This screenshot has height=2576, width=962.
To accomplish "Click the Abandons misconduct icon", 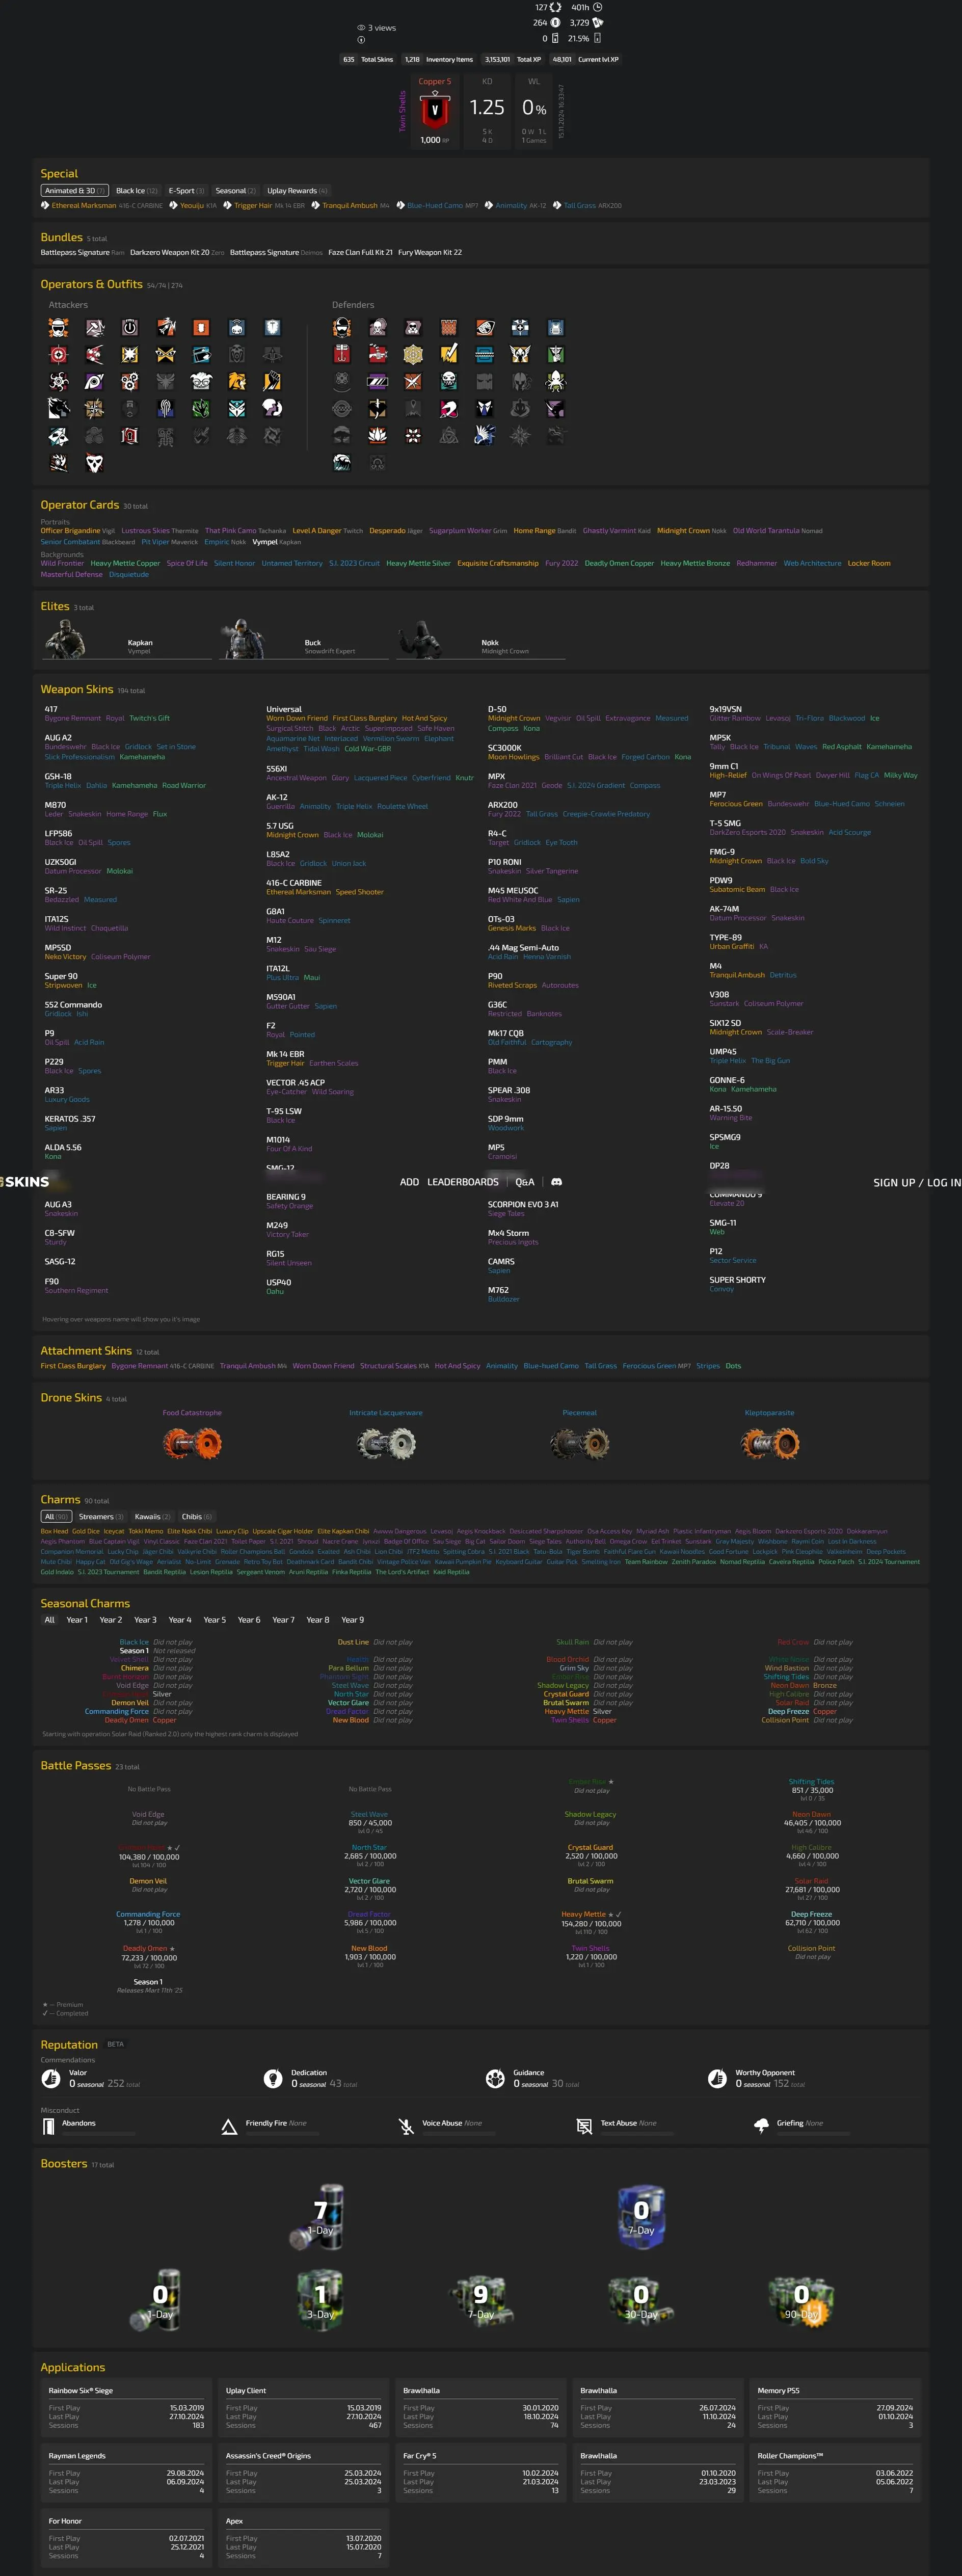I will [x=48, y=2127].
